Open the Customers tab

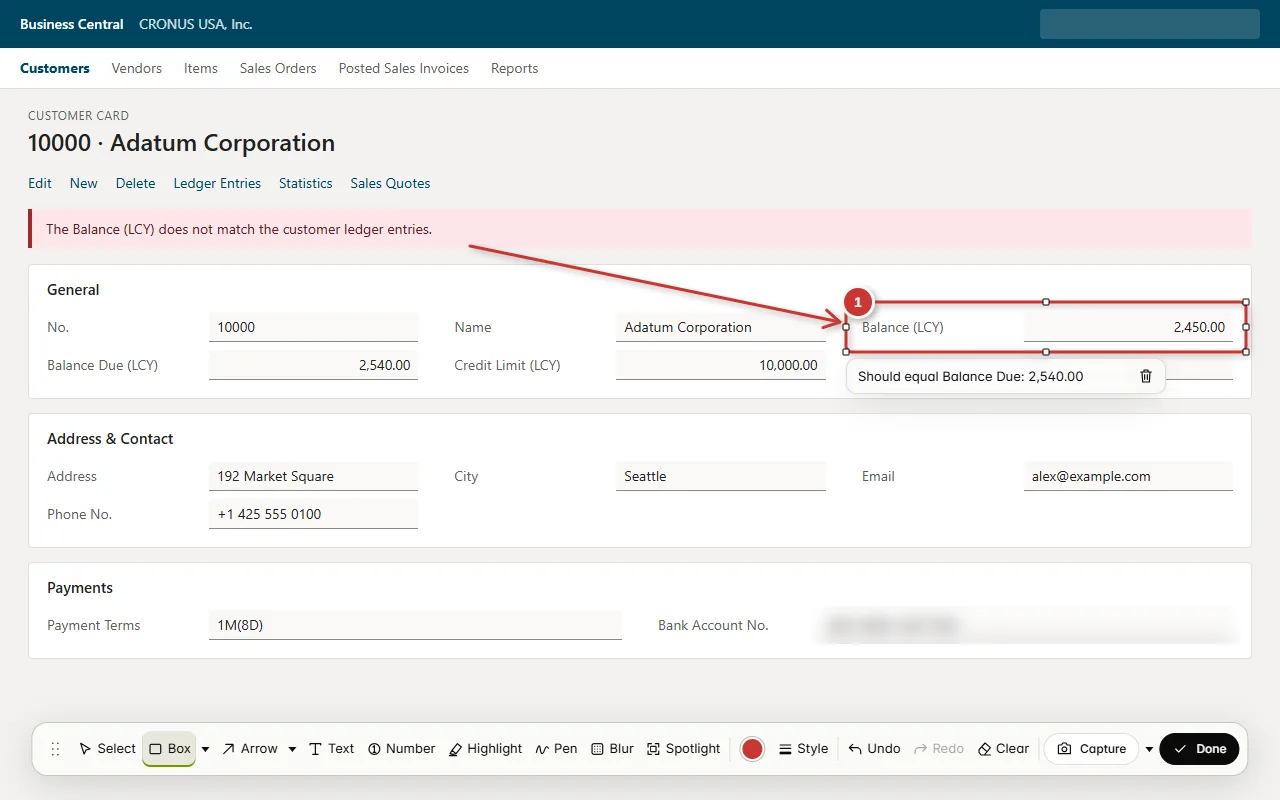[x=55, y=68]
